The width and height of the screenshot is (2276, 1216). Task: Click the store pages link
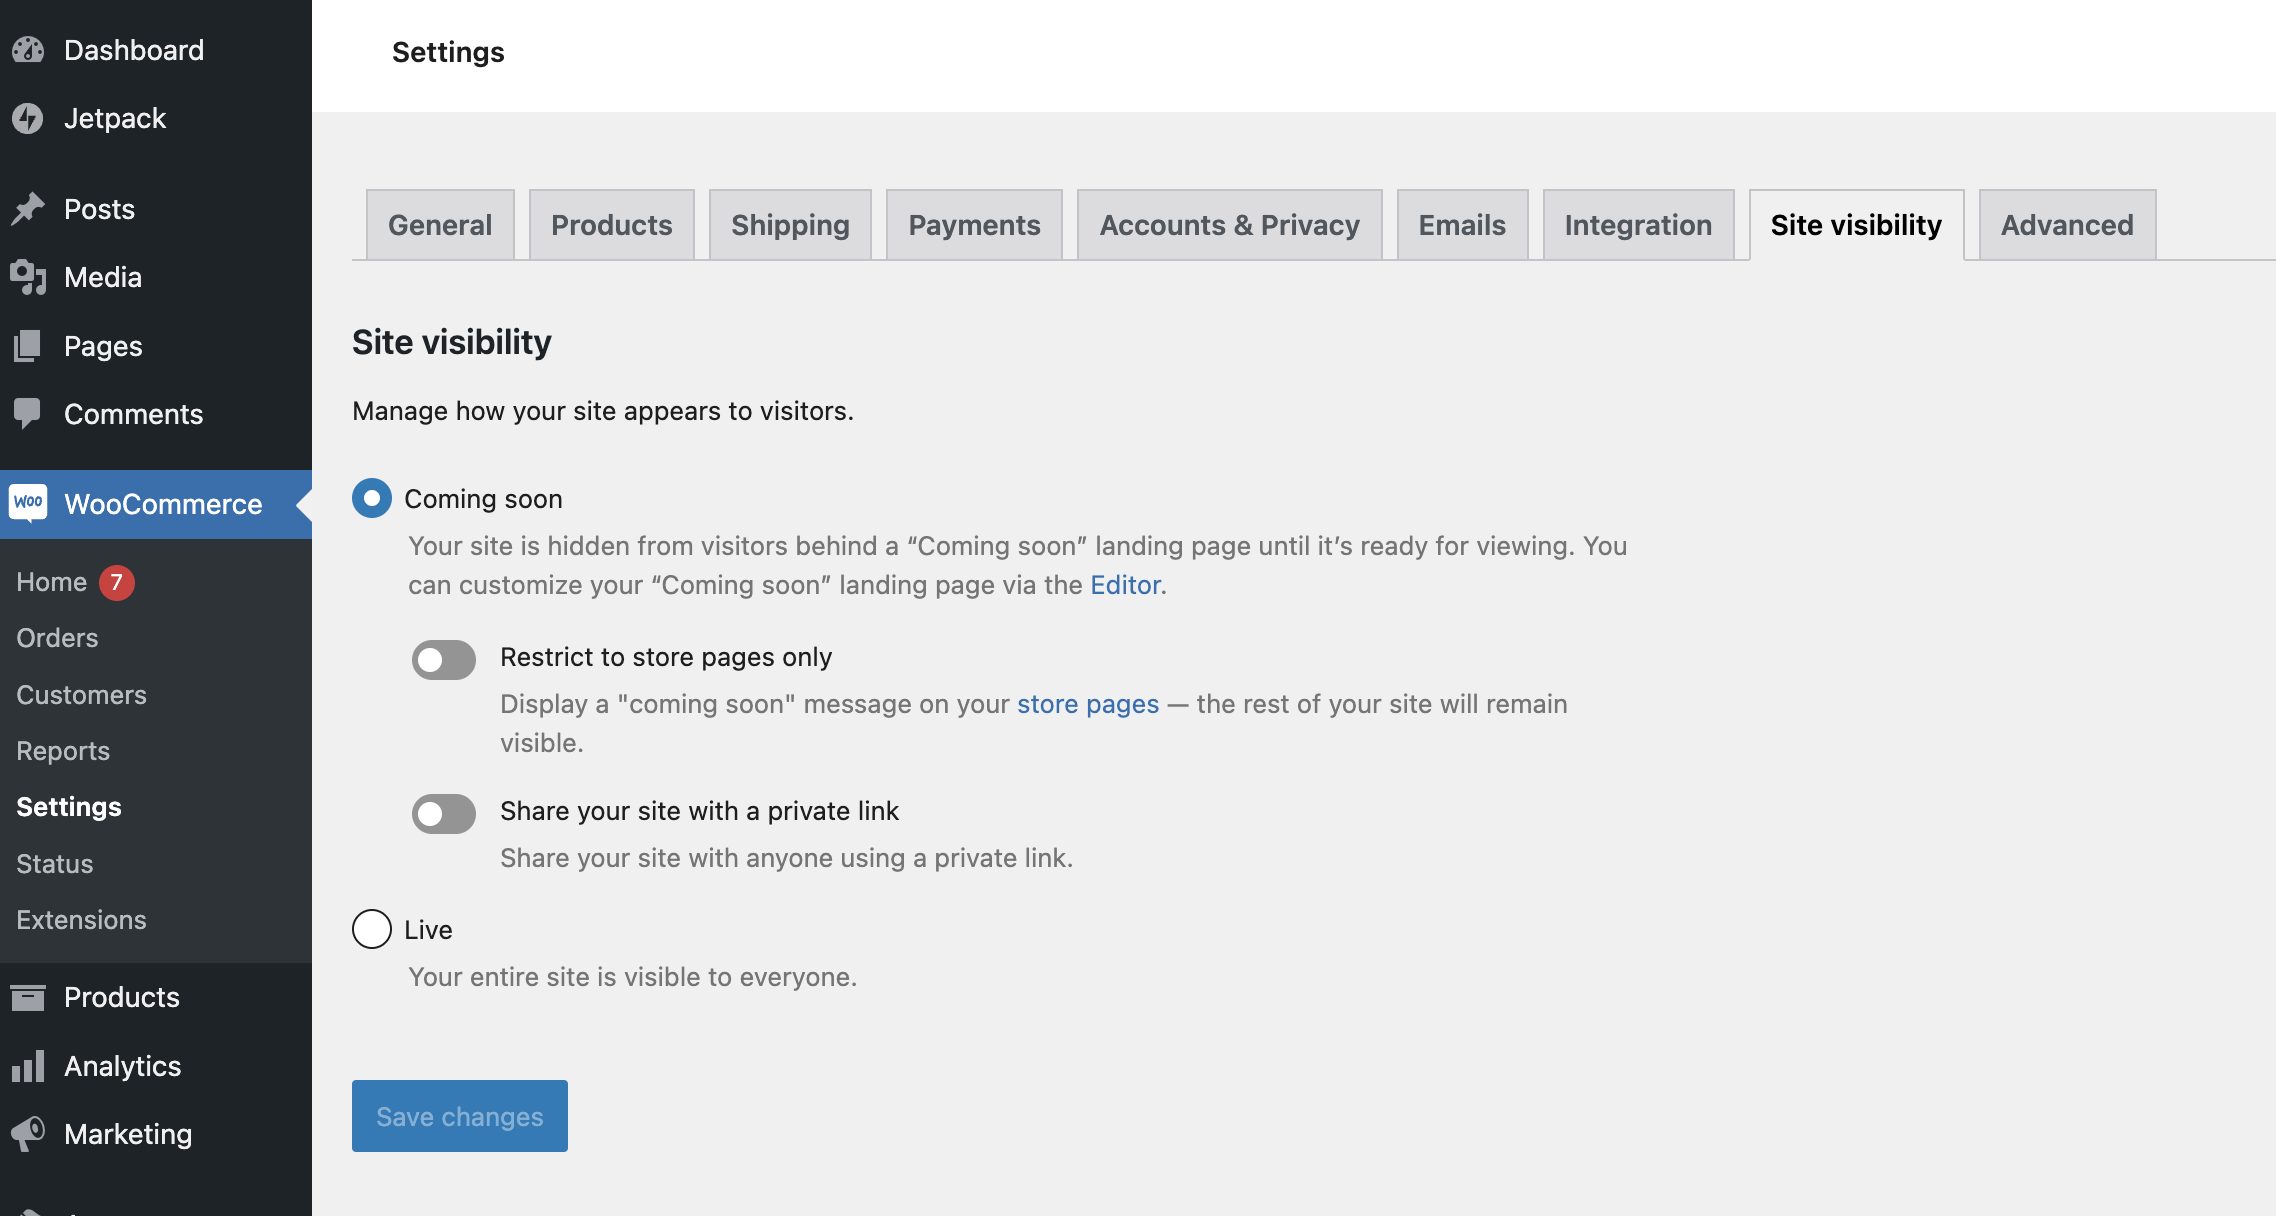click(x=1087, y=703)
